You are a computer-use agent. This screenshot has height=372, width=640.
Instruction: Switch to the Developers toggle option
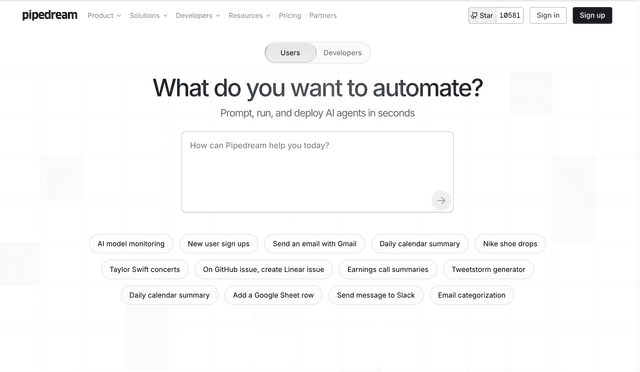pos(342,53)
